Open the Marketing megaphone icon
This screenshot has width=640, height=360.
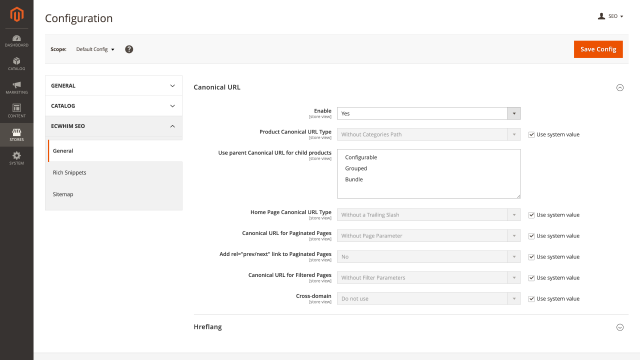[17, 88]
